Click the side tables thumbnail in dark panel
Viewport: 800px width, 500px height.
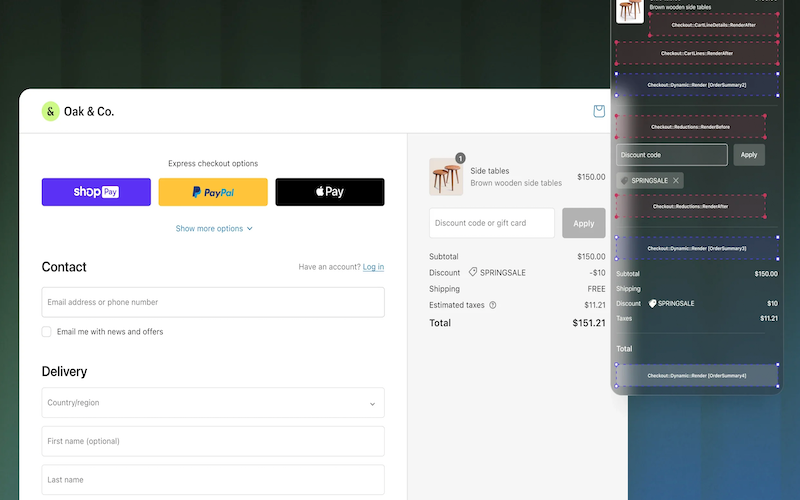coord(630,10)
